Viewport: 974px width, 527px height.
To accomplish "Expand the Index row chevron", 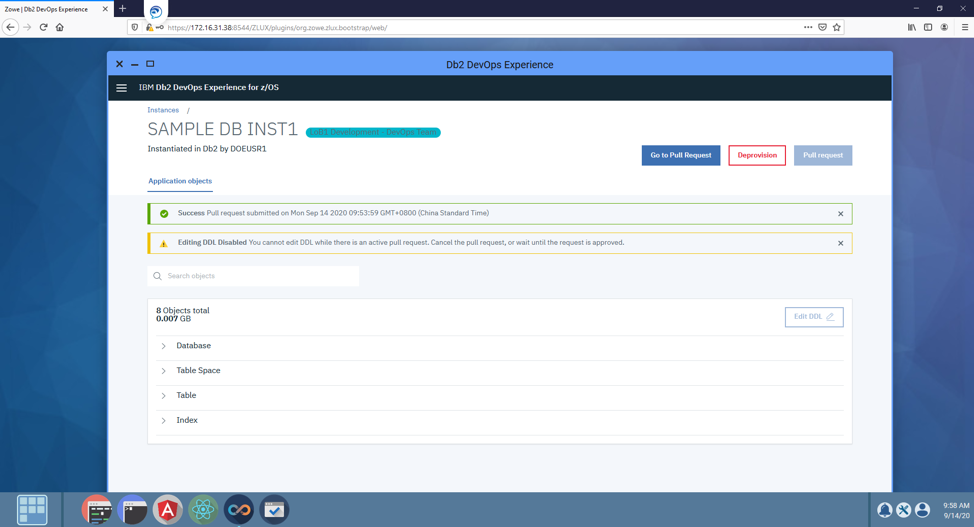I will (163, 421).
